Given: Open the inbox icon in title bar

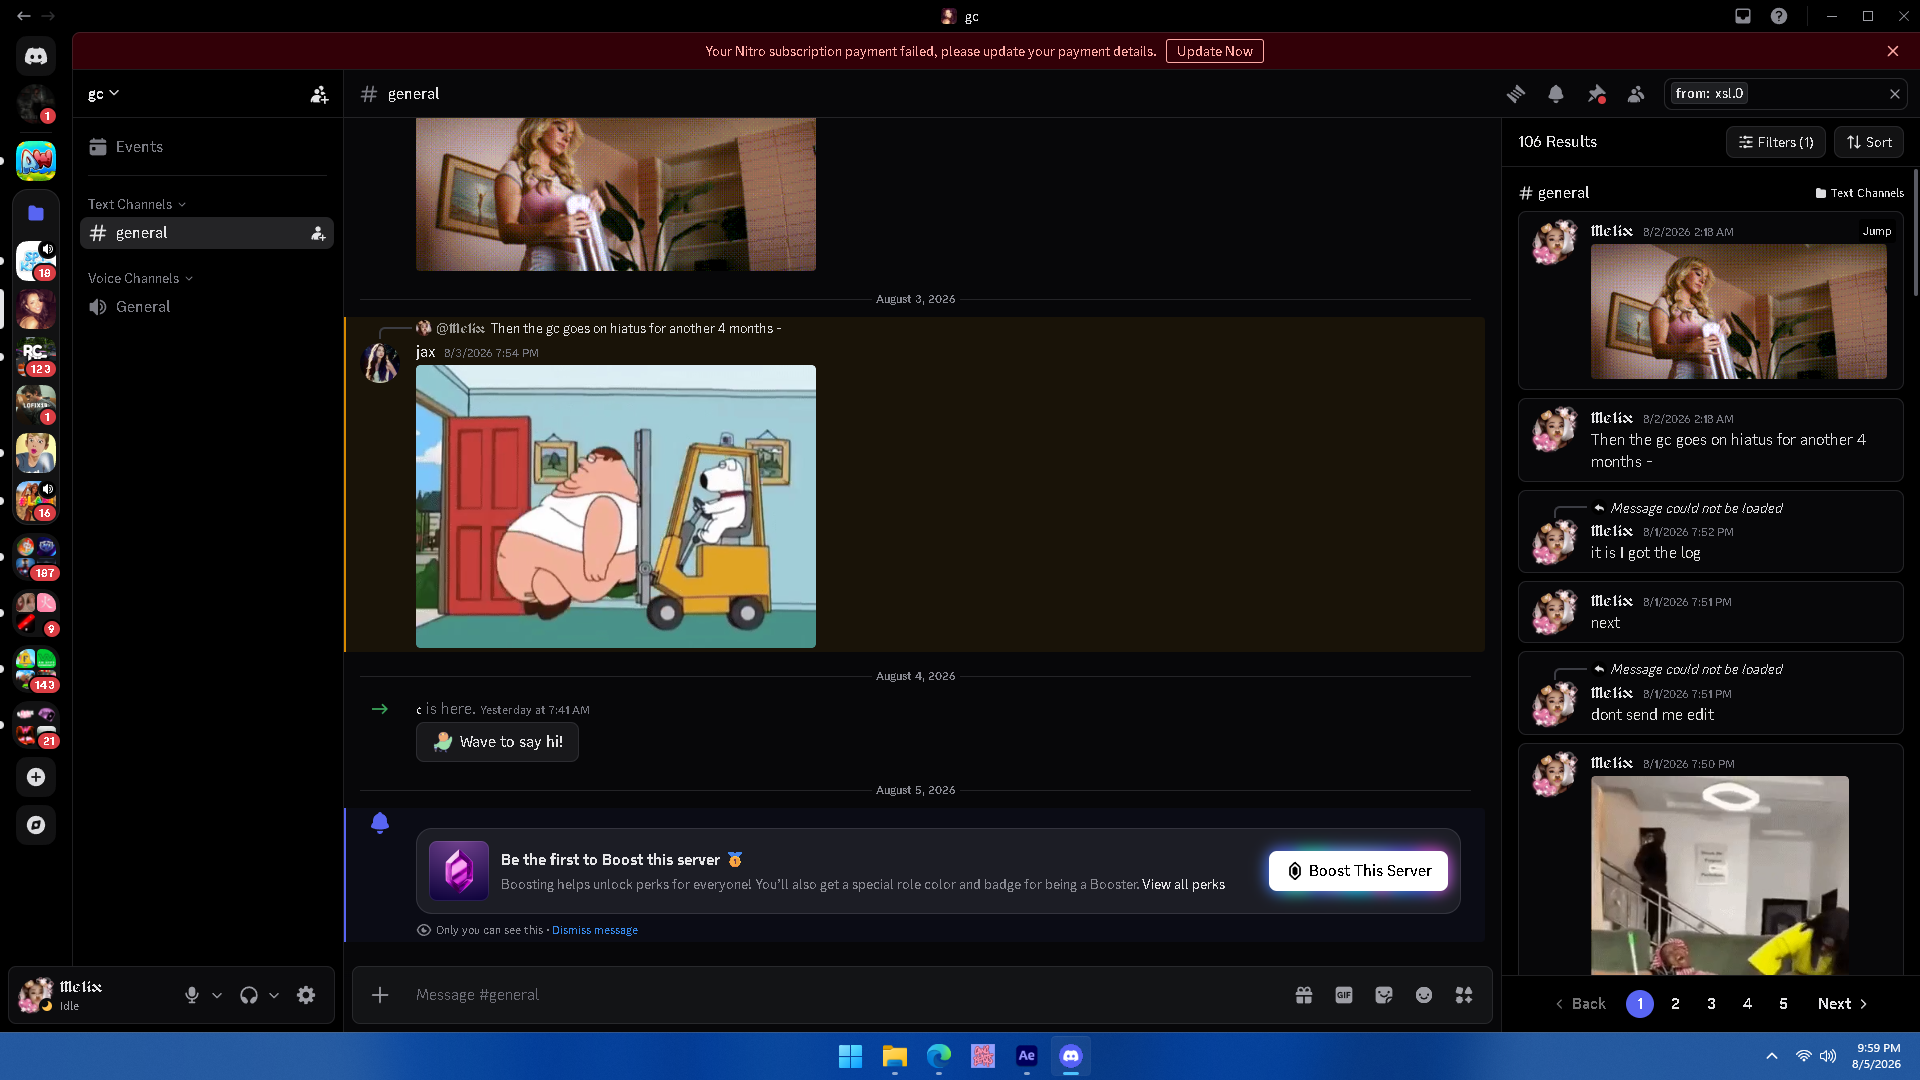Looking at the screenshot, I should 1743,16.
